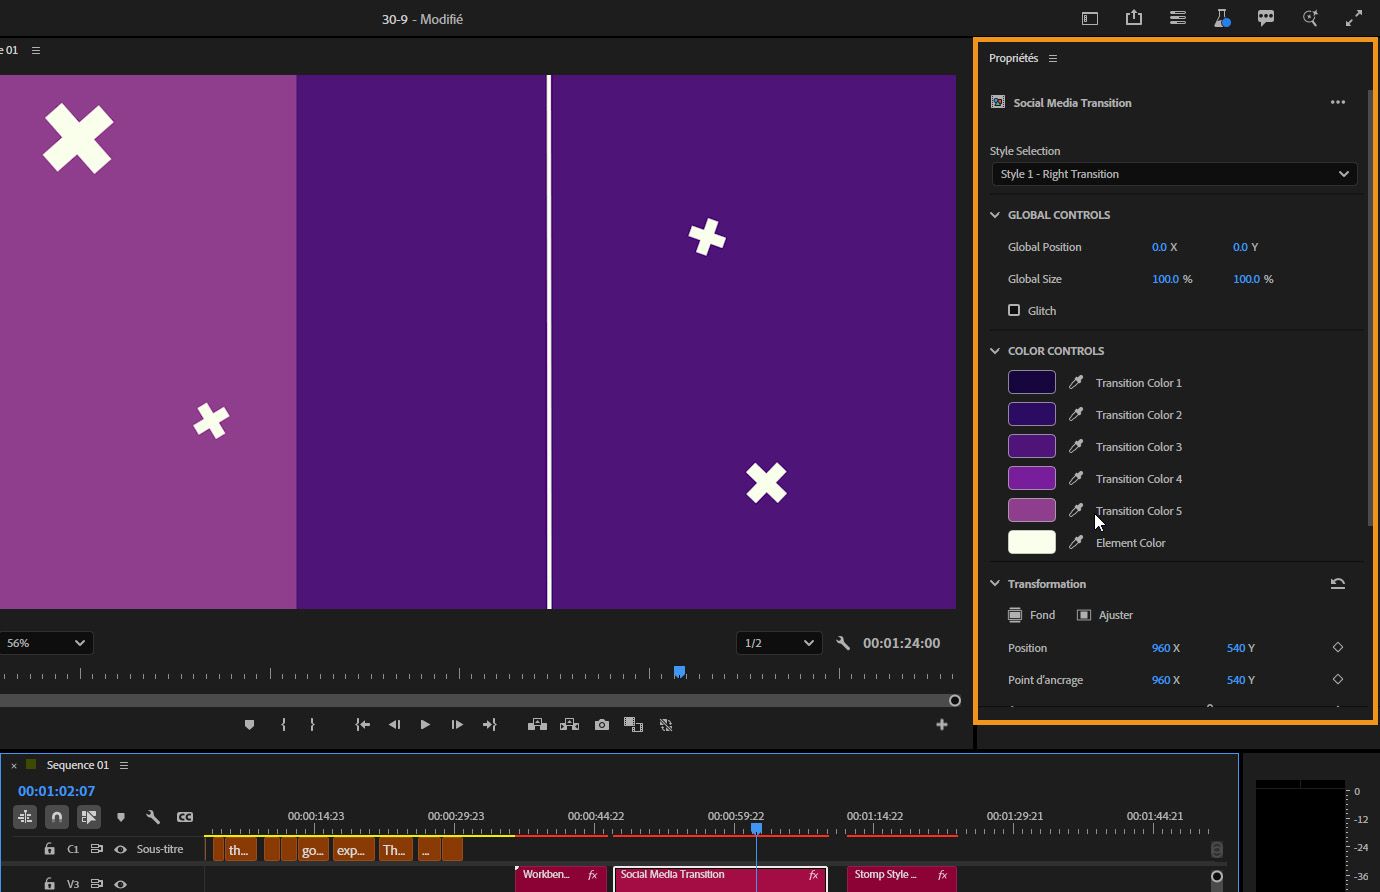Open the Style Selection dropdown
Screen dimensions: 1380x892
pos(1174,173)
